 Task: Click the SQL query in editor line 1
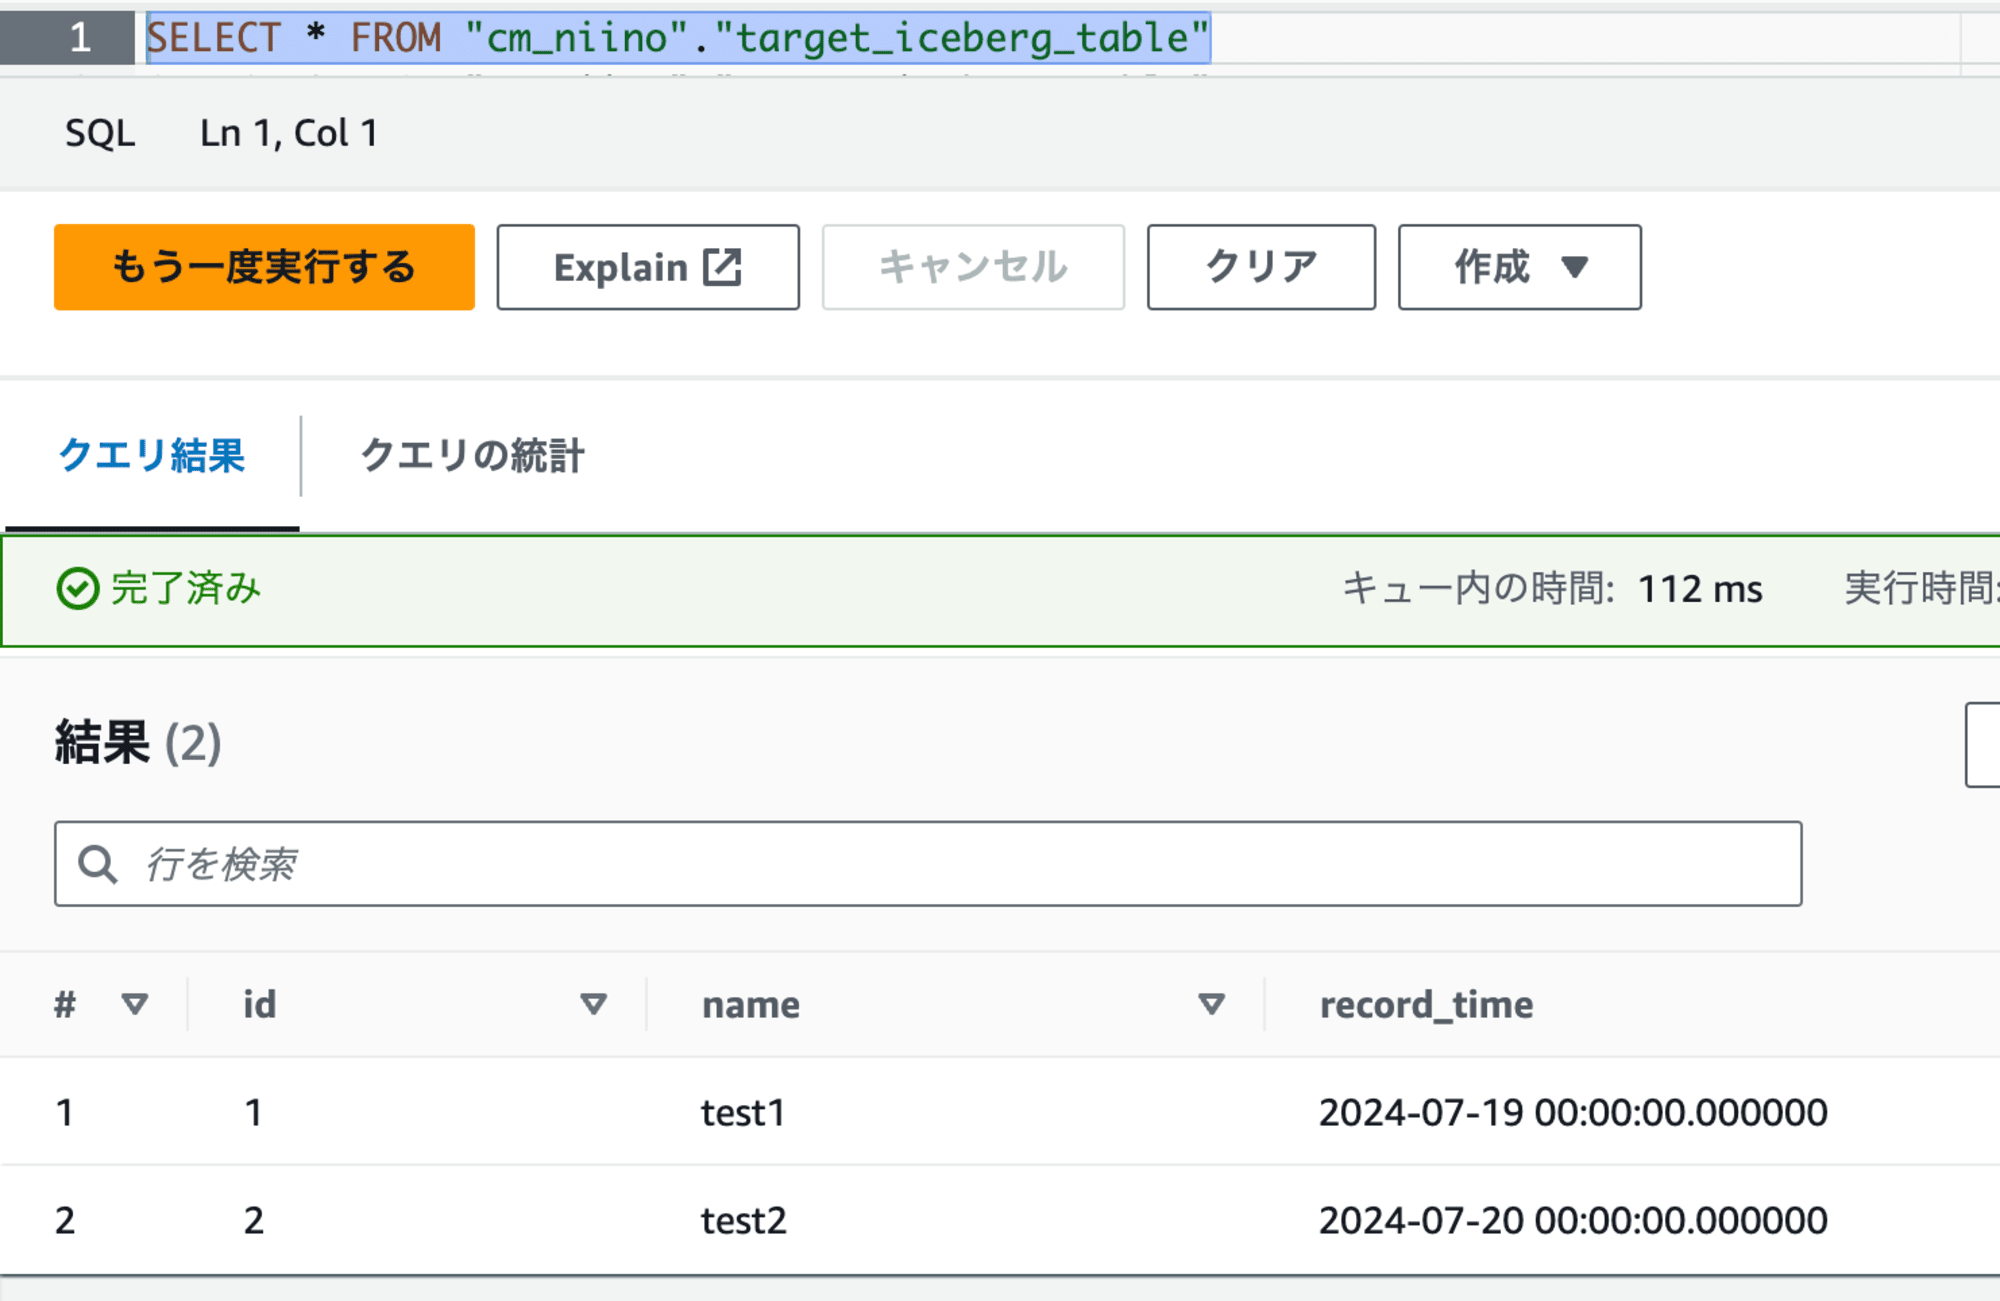(x=678, y=38)
